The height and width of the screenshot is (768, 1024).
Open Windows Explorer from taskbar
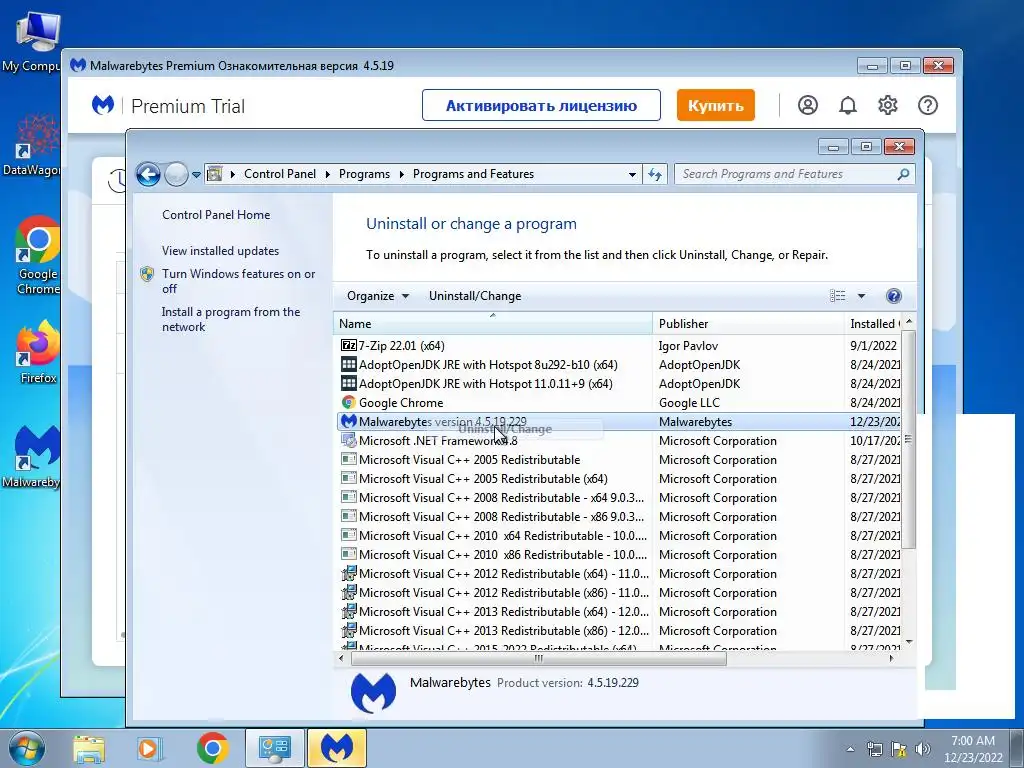pyautogui.click(x=89, y=749)
